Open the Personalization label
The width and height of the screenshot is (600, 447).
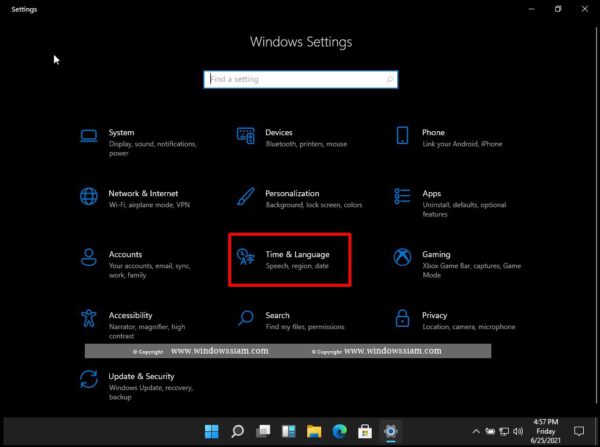tap(292, 193)
